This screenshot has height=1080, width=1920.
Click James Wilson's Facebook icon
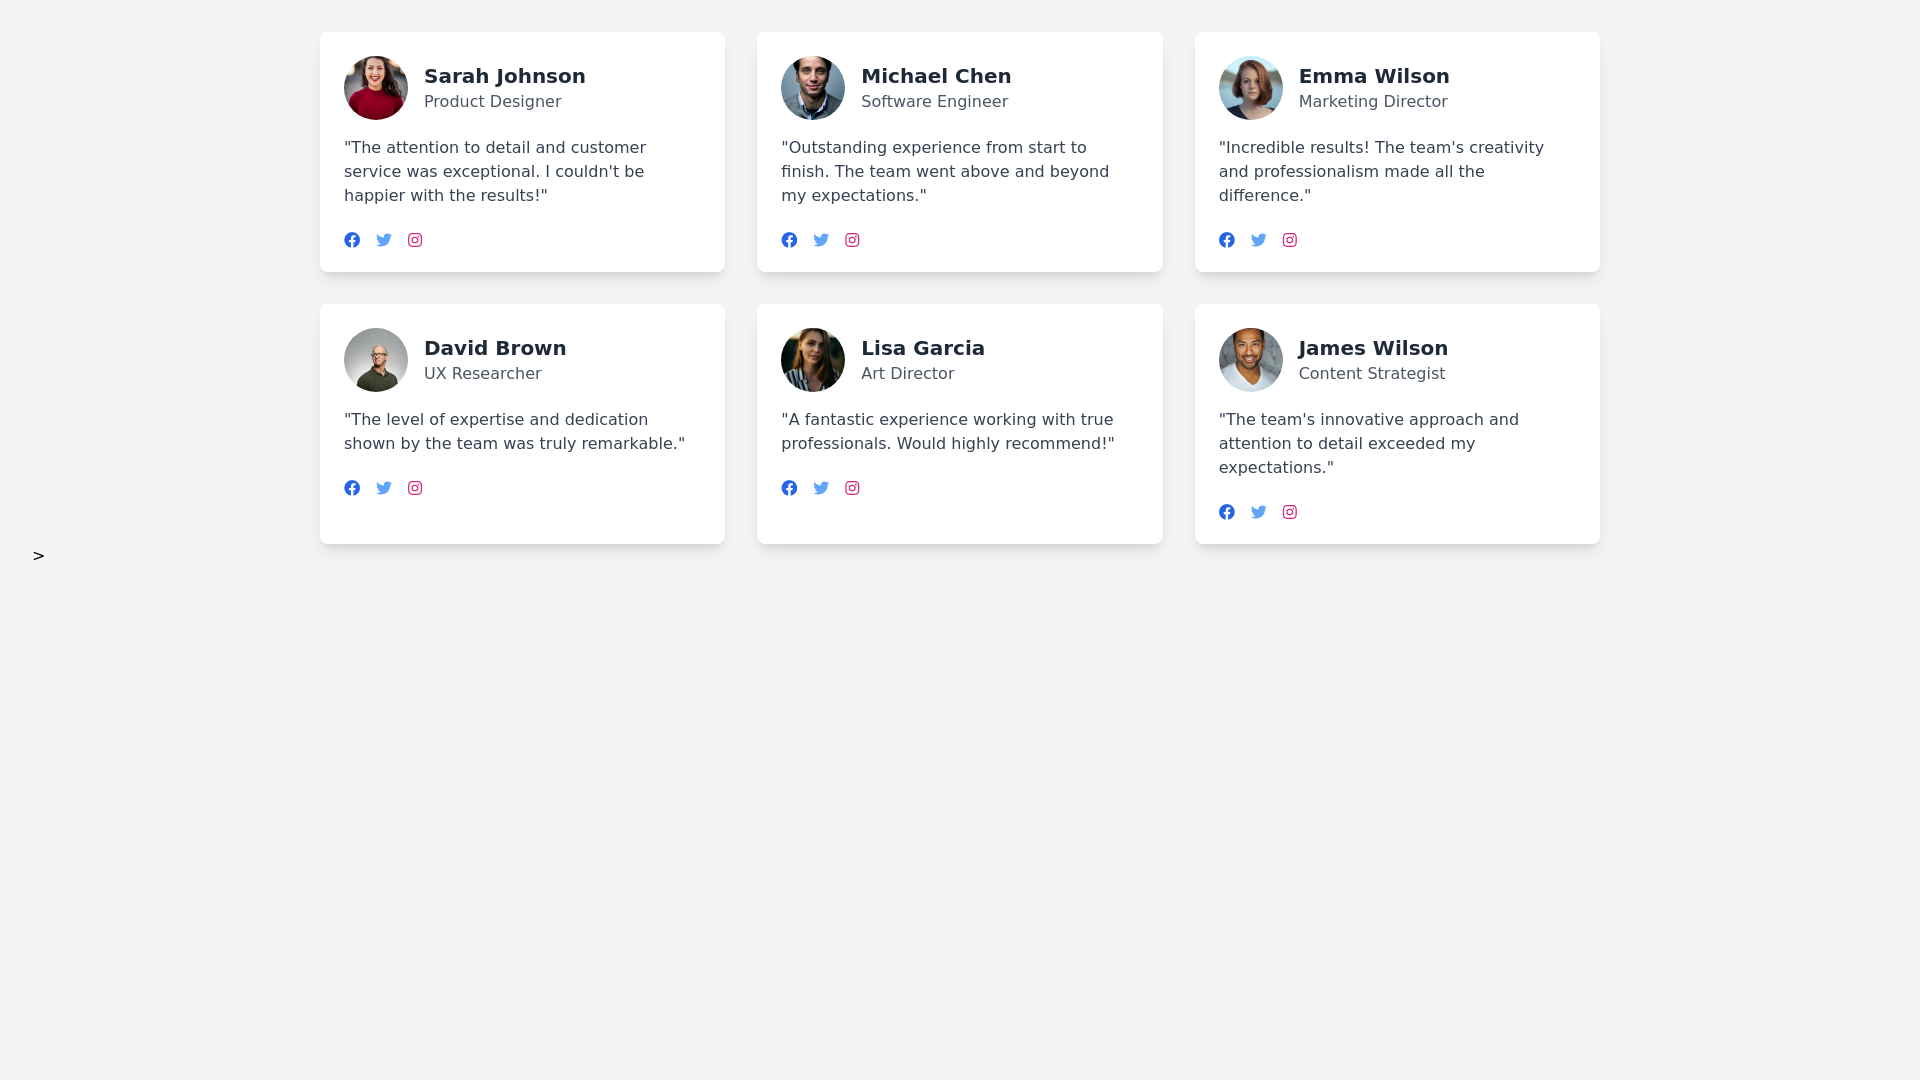coord(1227,512)
